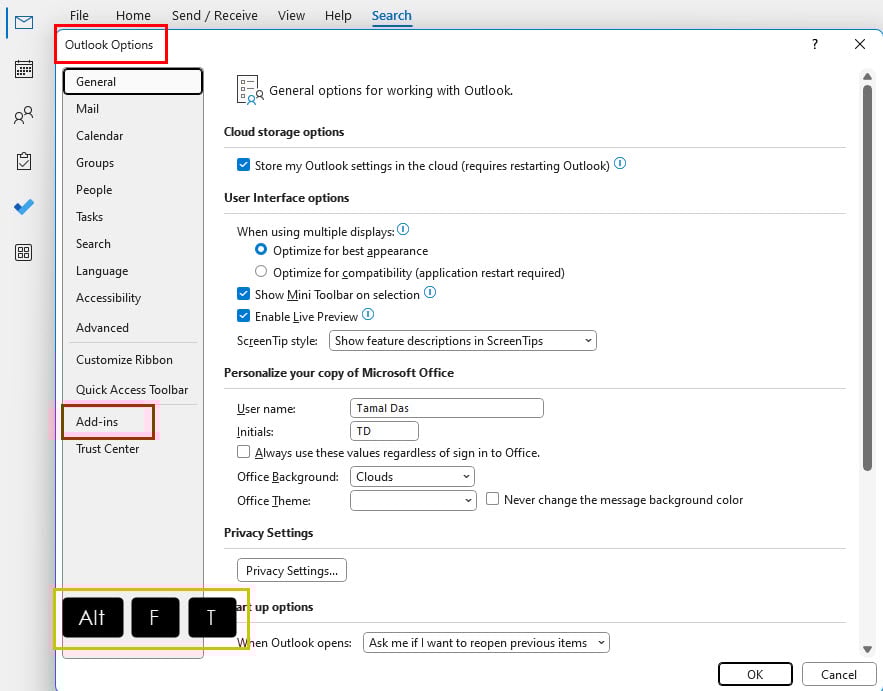Viewport: 883px width, 691px height.
Task: Select Tasks options category
Action: [133, 217]
